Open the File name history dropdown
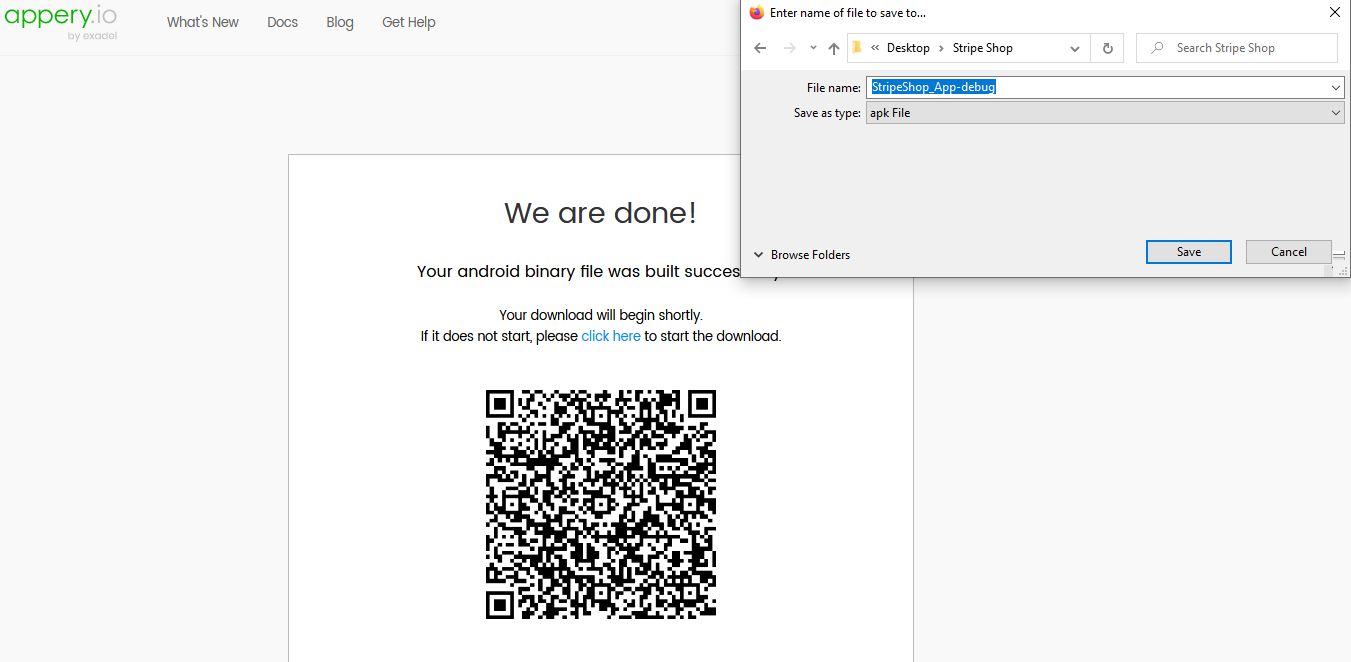 (1336, 88)
